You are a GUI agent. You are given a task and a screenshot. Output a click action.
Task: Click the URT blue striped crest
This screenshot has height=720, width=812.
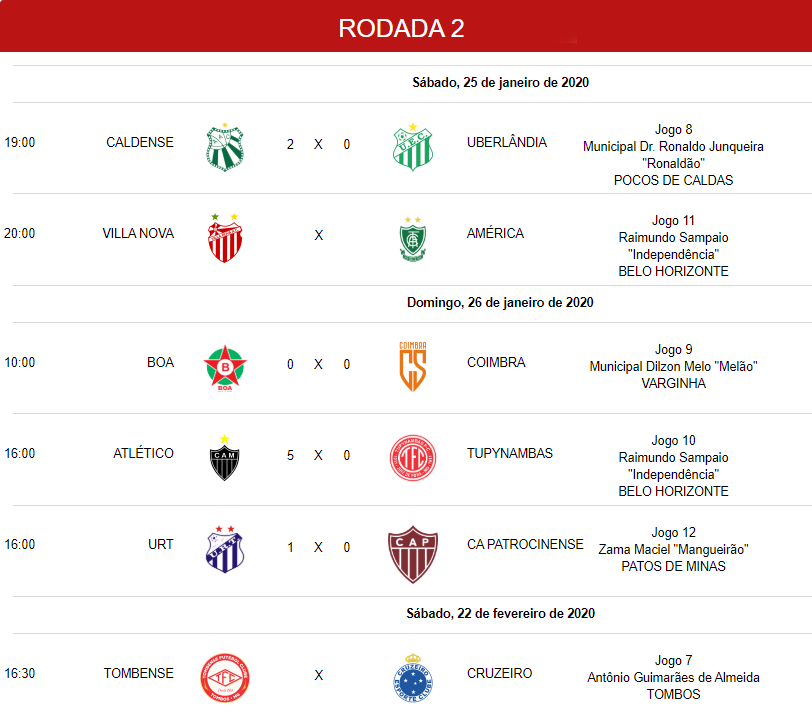225,549
